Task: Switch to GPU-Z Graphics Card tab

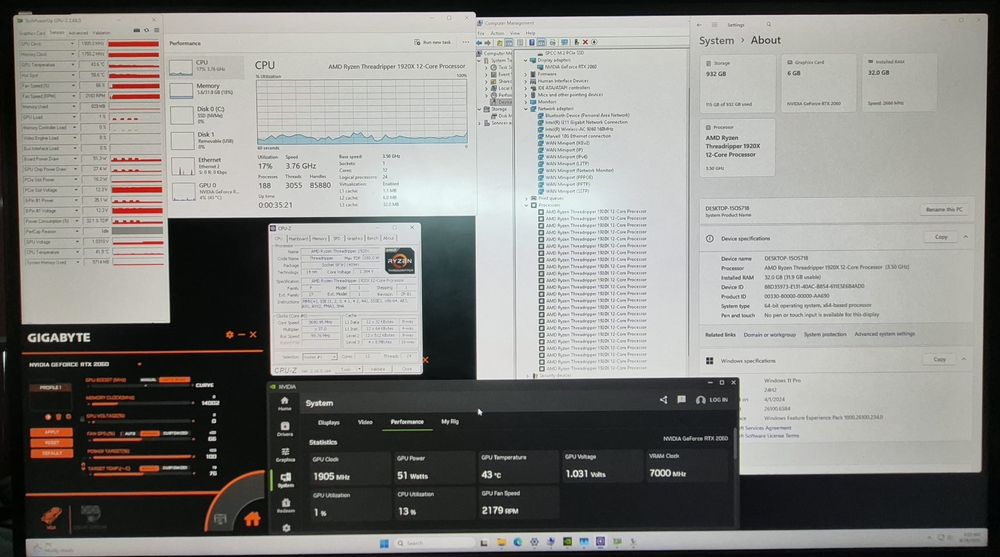Action: (33, 33)
